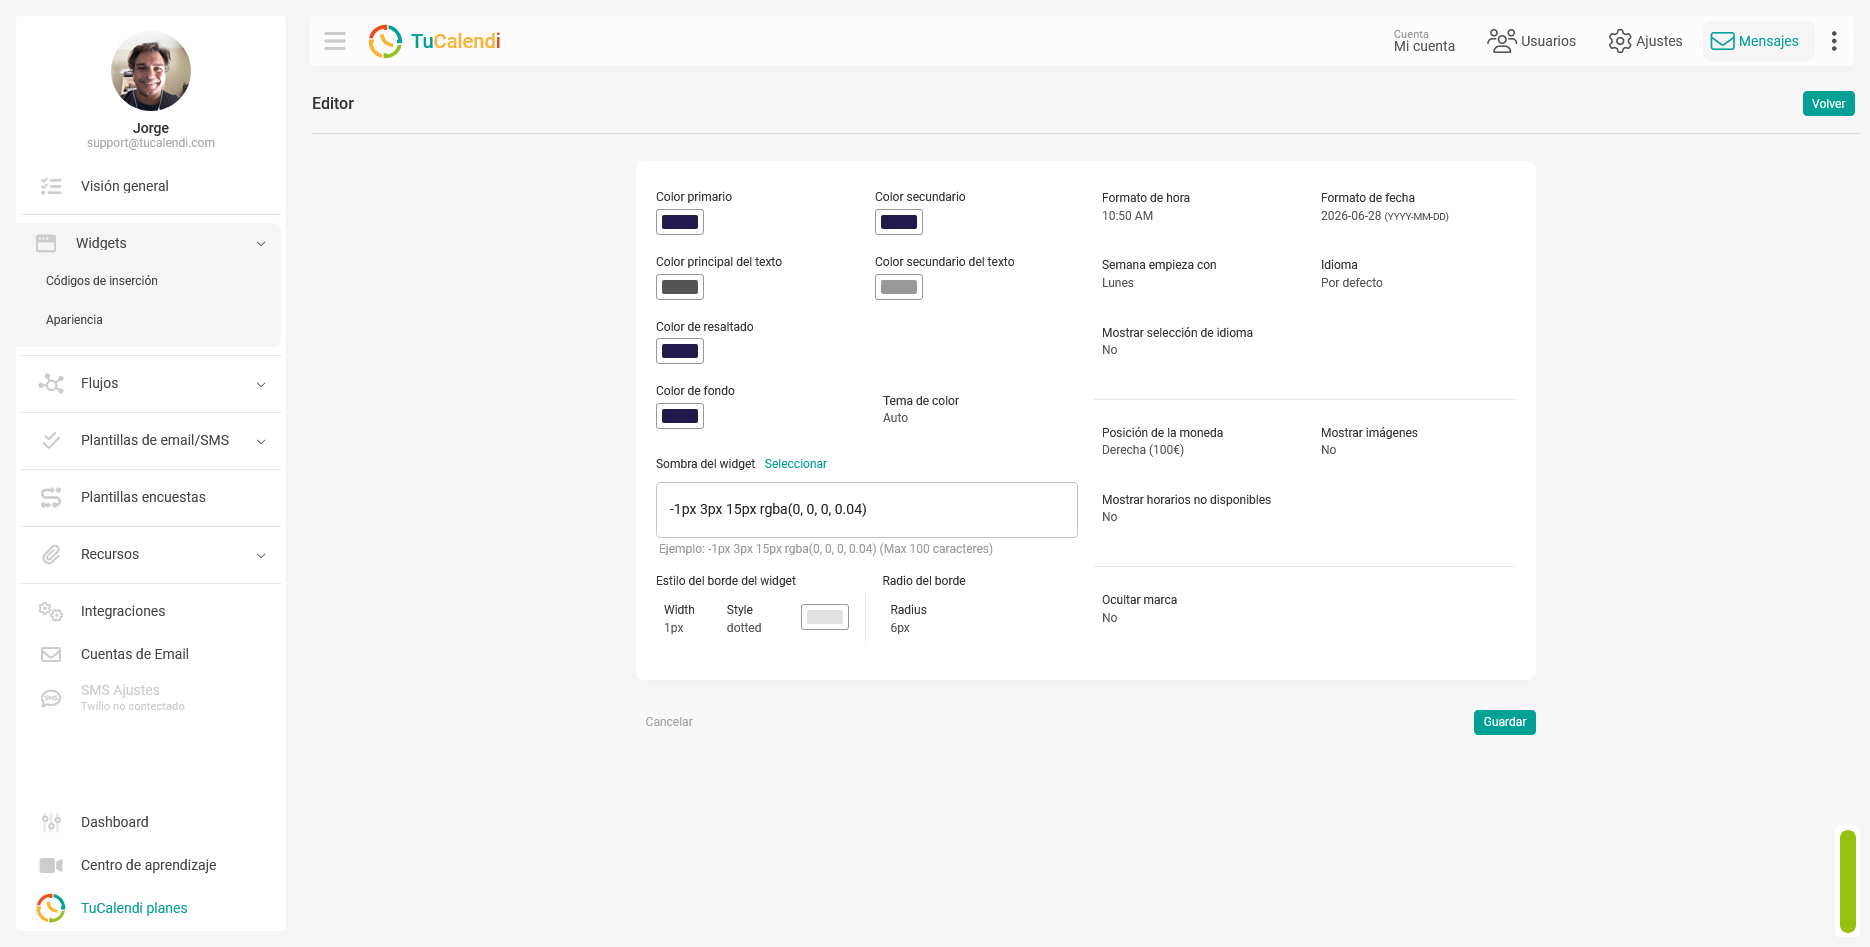Click the Plantillas encuestas icon
1870x947 pixels.
[x=51, y=497]
